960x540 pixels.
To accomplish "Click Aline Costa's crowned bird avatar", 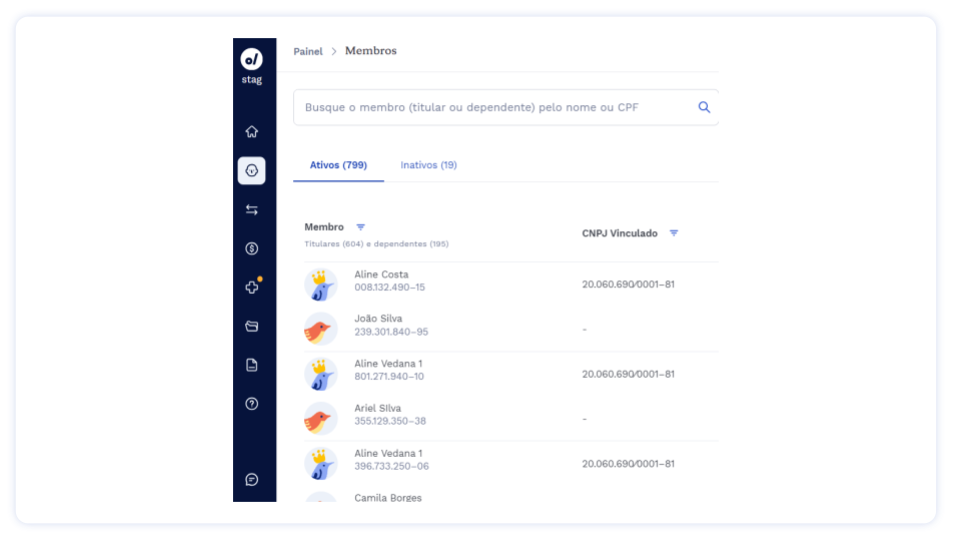I will 321,285.
